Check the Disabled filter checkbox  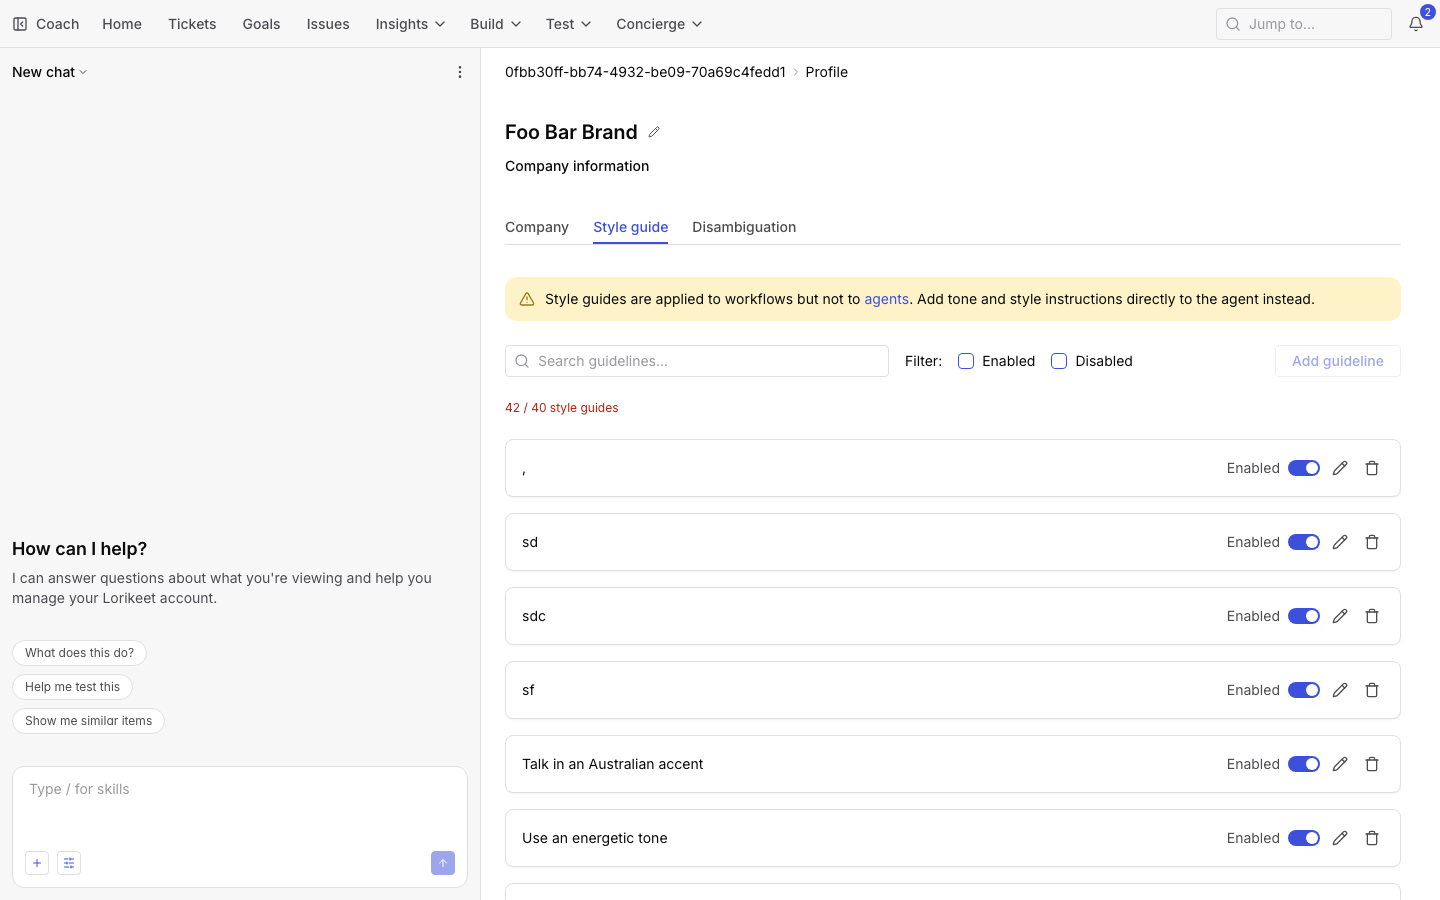coord(1059,361)
